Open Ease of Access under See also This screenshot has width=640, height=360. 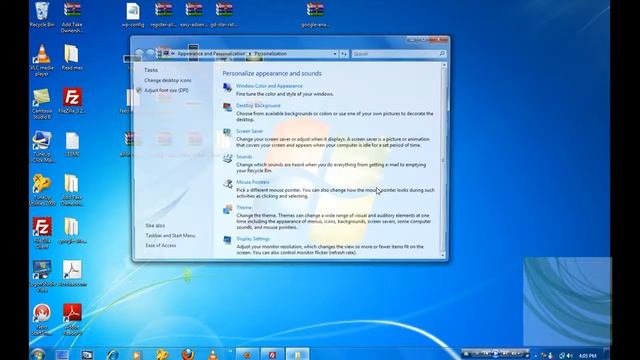tap(161, 245)
